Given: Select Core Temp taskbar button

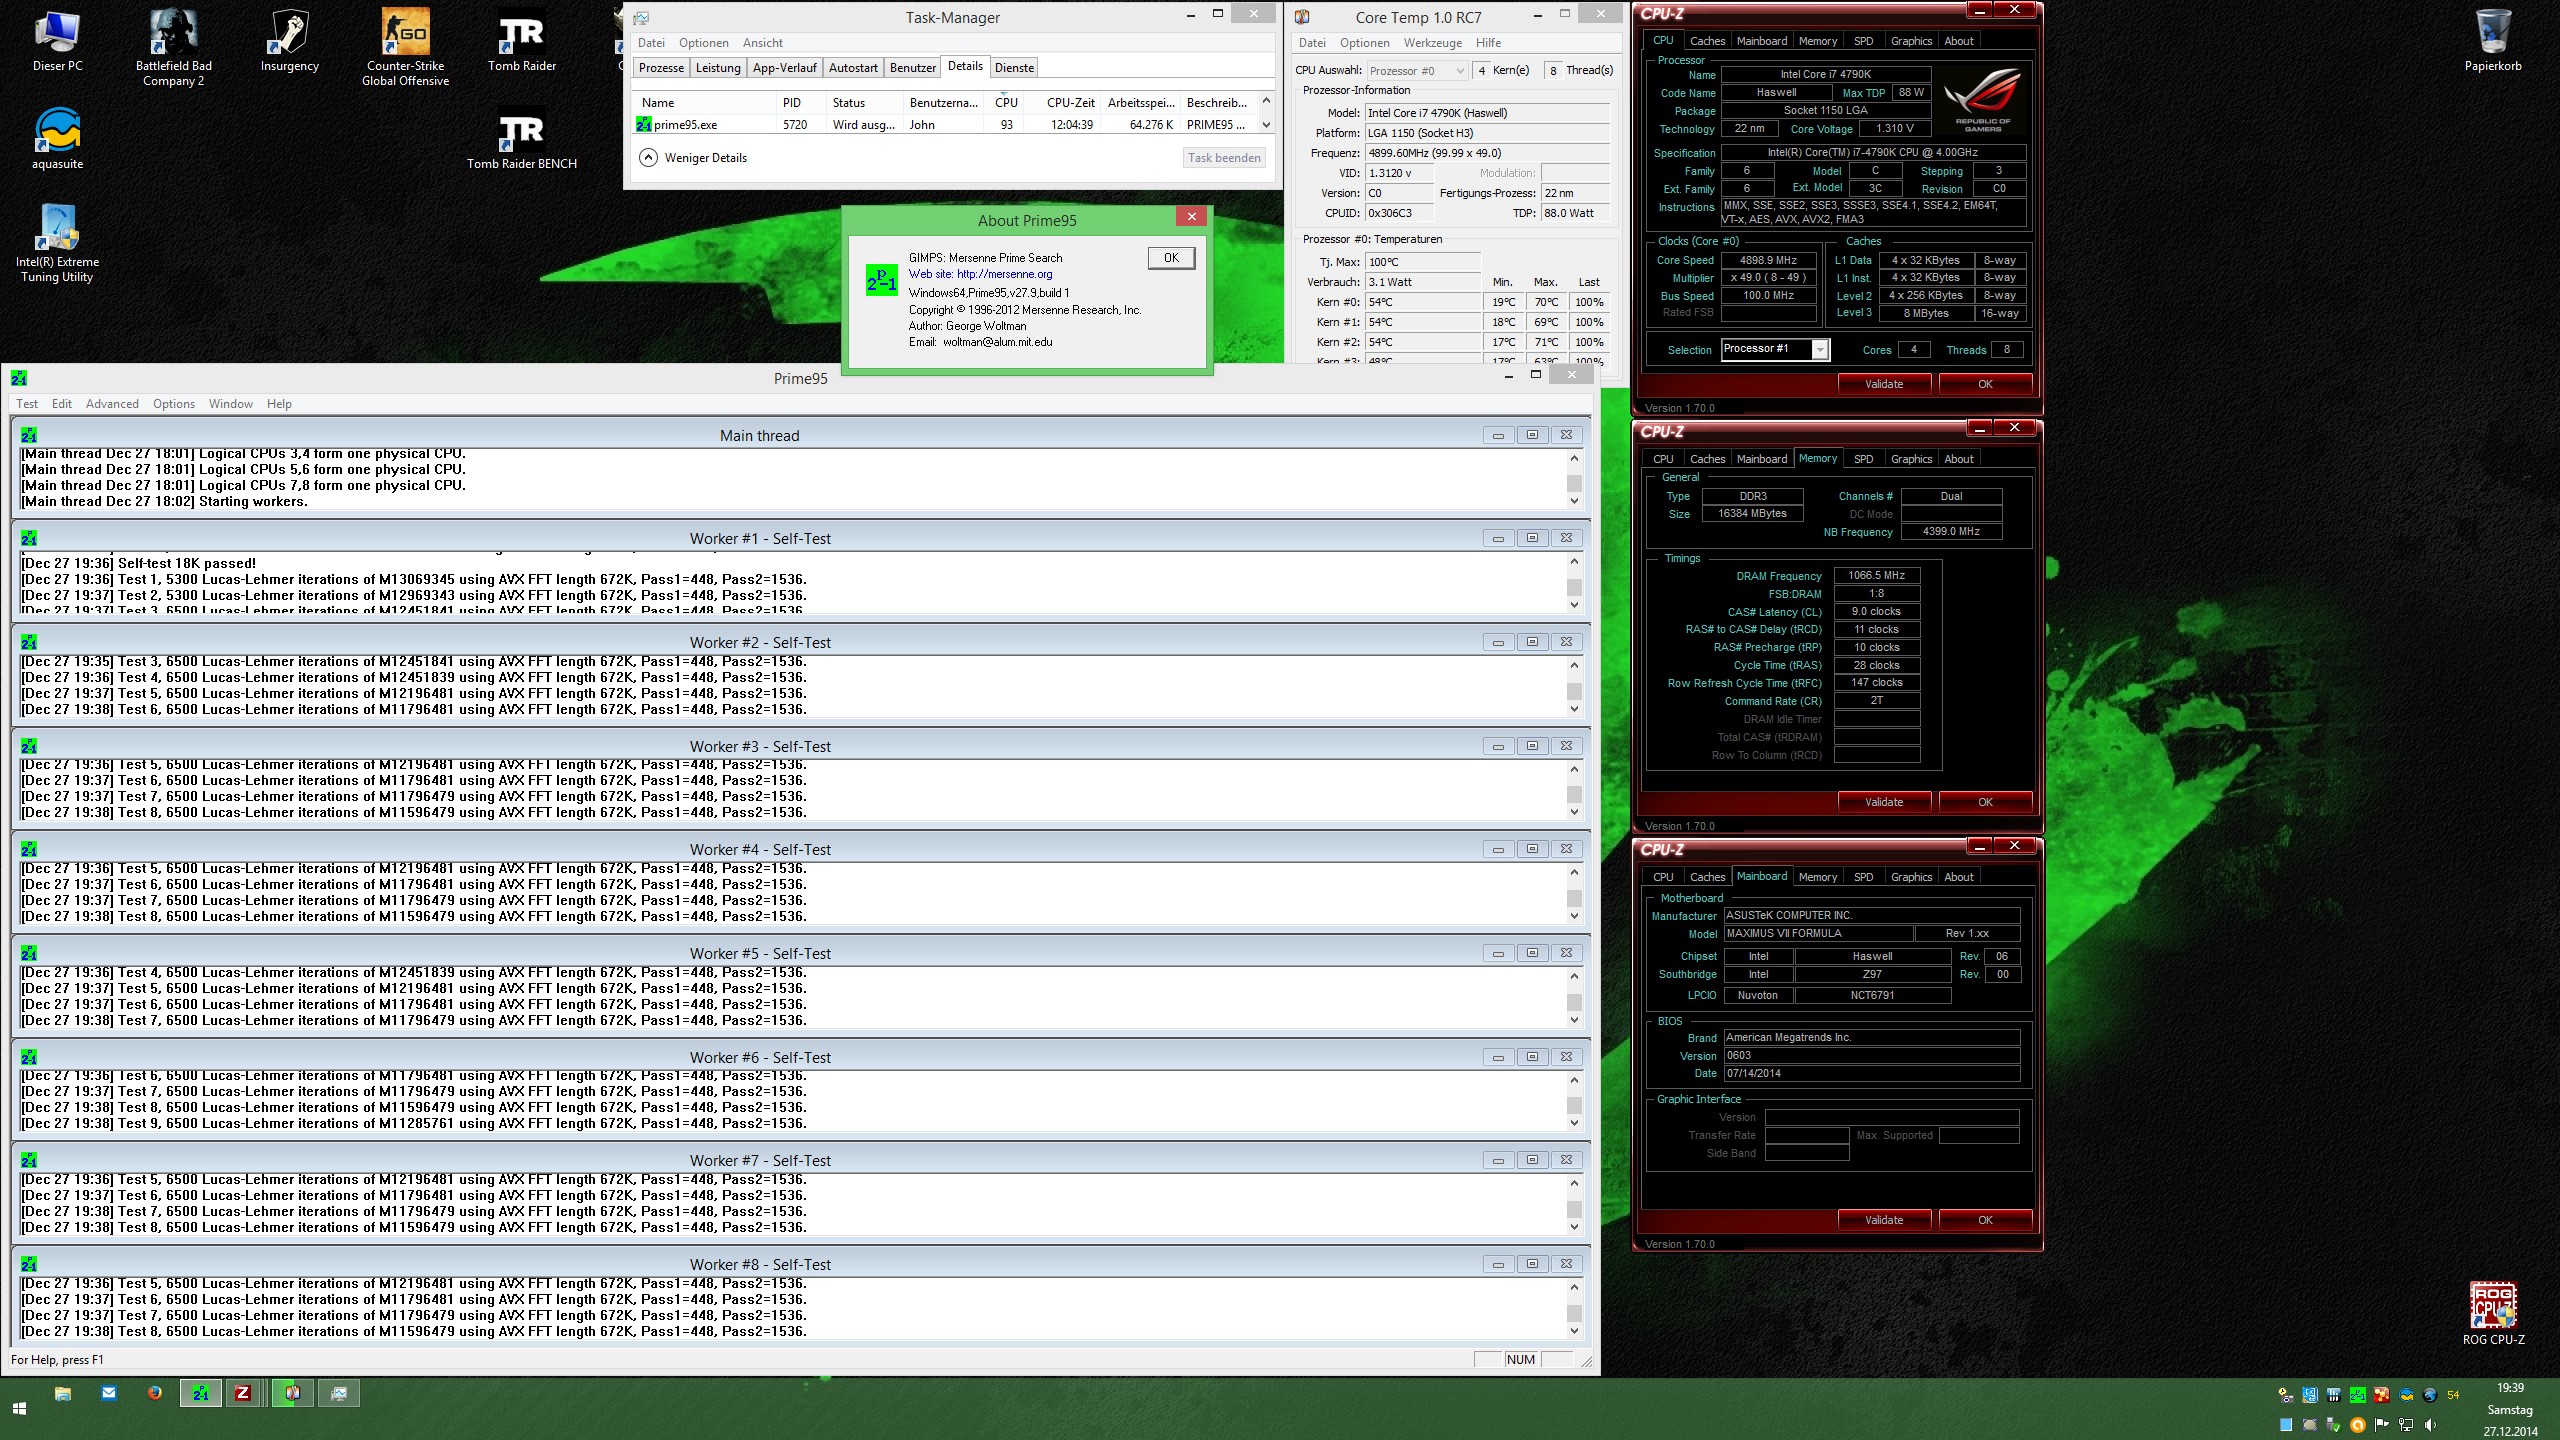Looking at the screenshot, I should (293, 1393).
